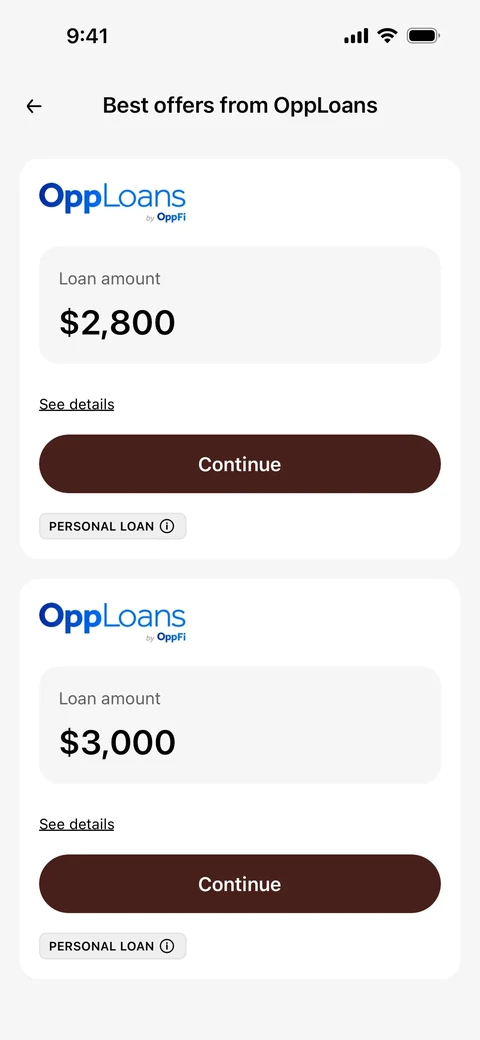480x1040 pixels.
Task: Select the first PERSONAL LOAN badge
Action: tap(113, 527)
